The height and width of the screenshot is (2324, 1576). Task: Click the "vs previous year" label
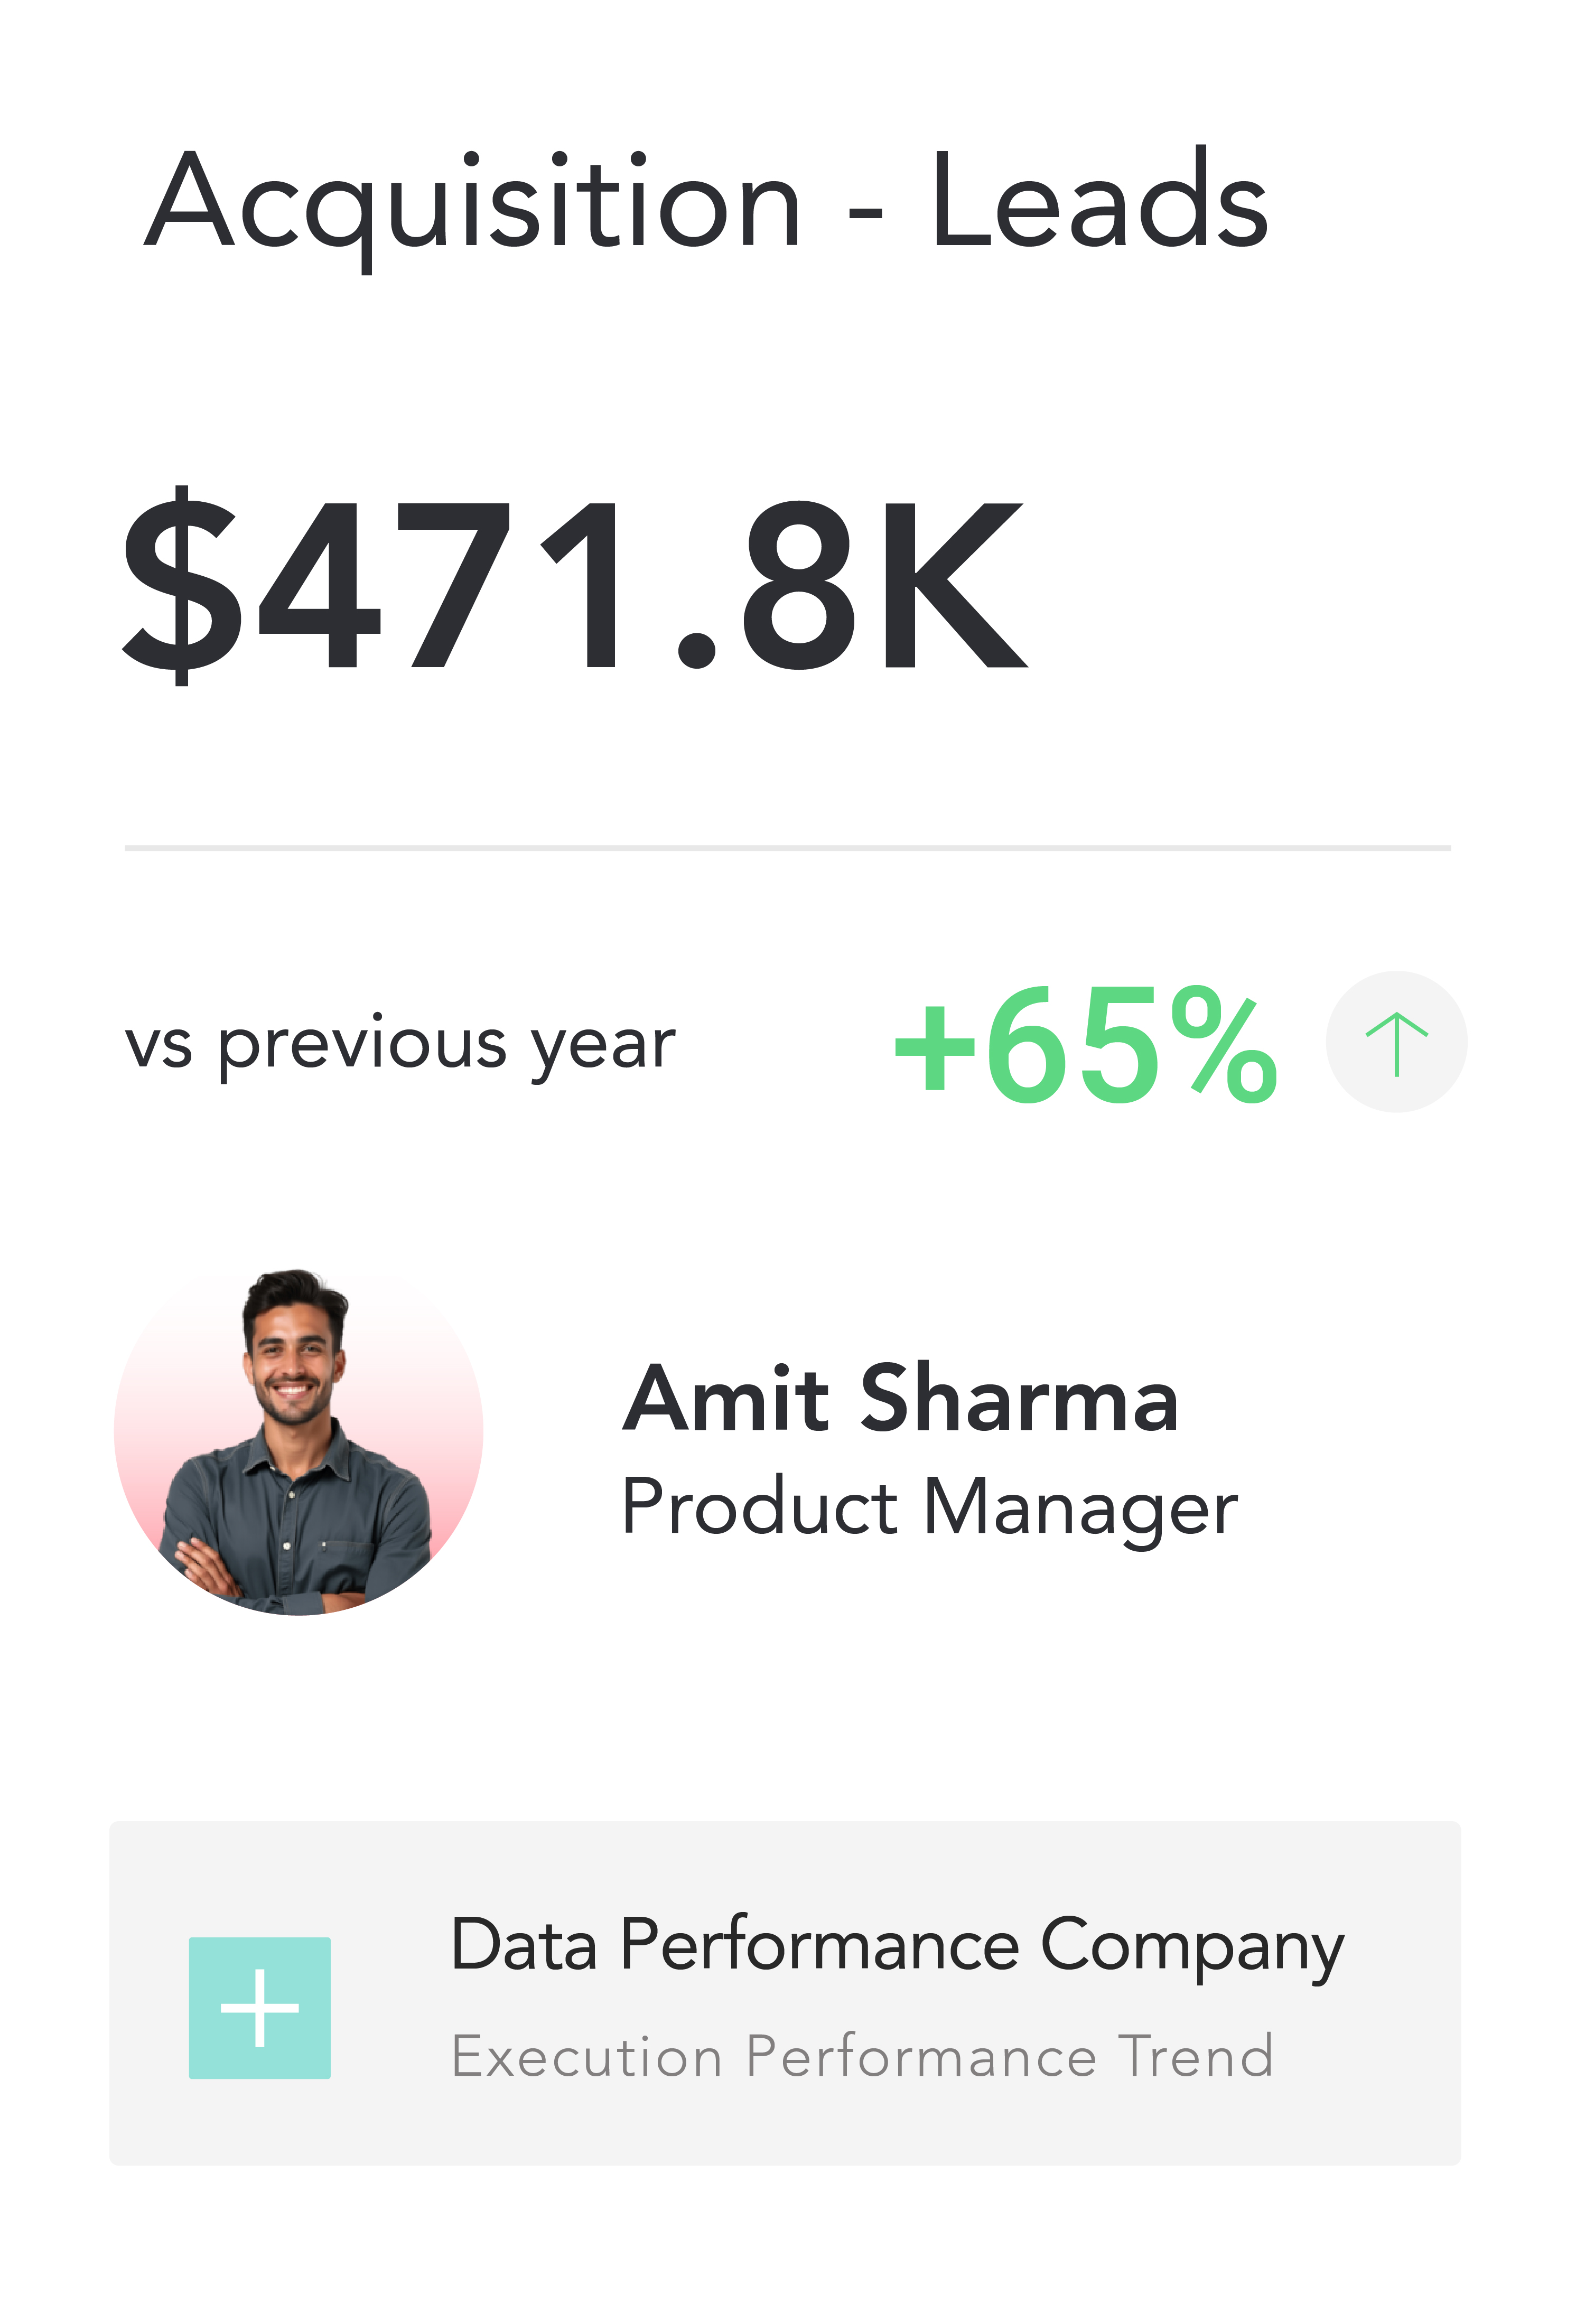tap(400, 1046)
